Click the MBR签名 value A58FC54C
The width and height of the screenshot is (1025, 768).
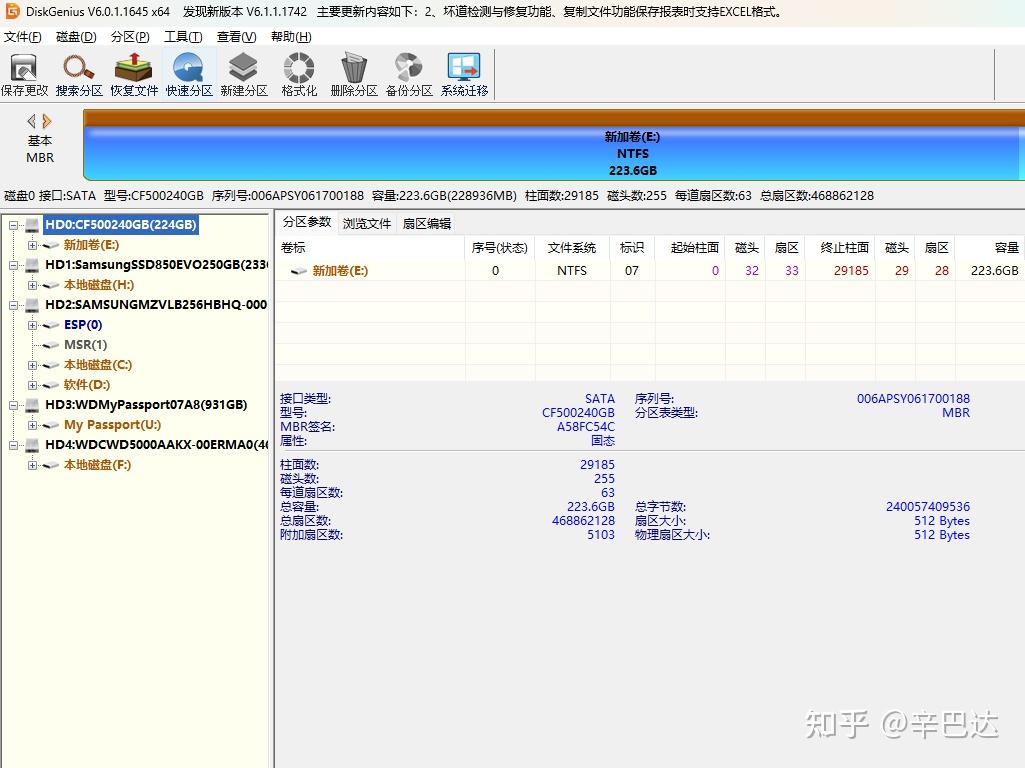coord(586,427)
